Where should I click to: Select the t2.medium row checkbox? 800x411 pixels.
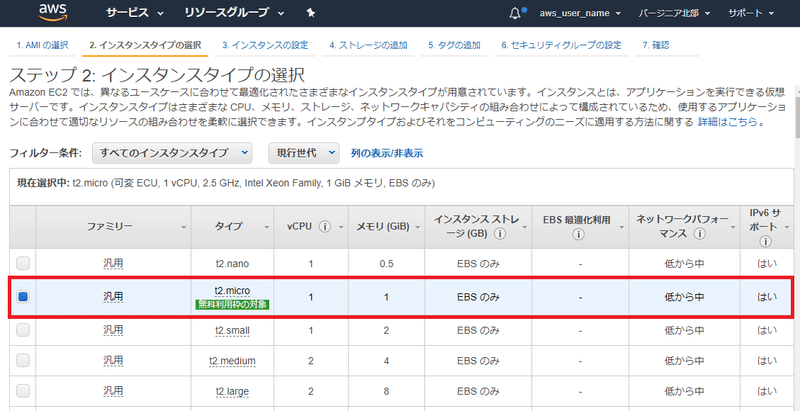(23, 361)
